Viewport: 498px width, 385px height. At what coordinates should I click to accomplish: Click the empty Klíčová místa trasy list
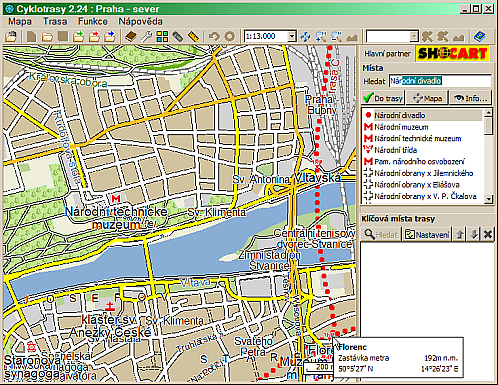427,289
